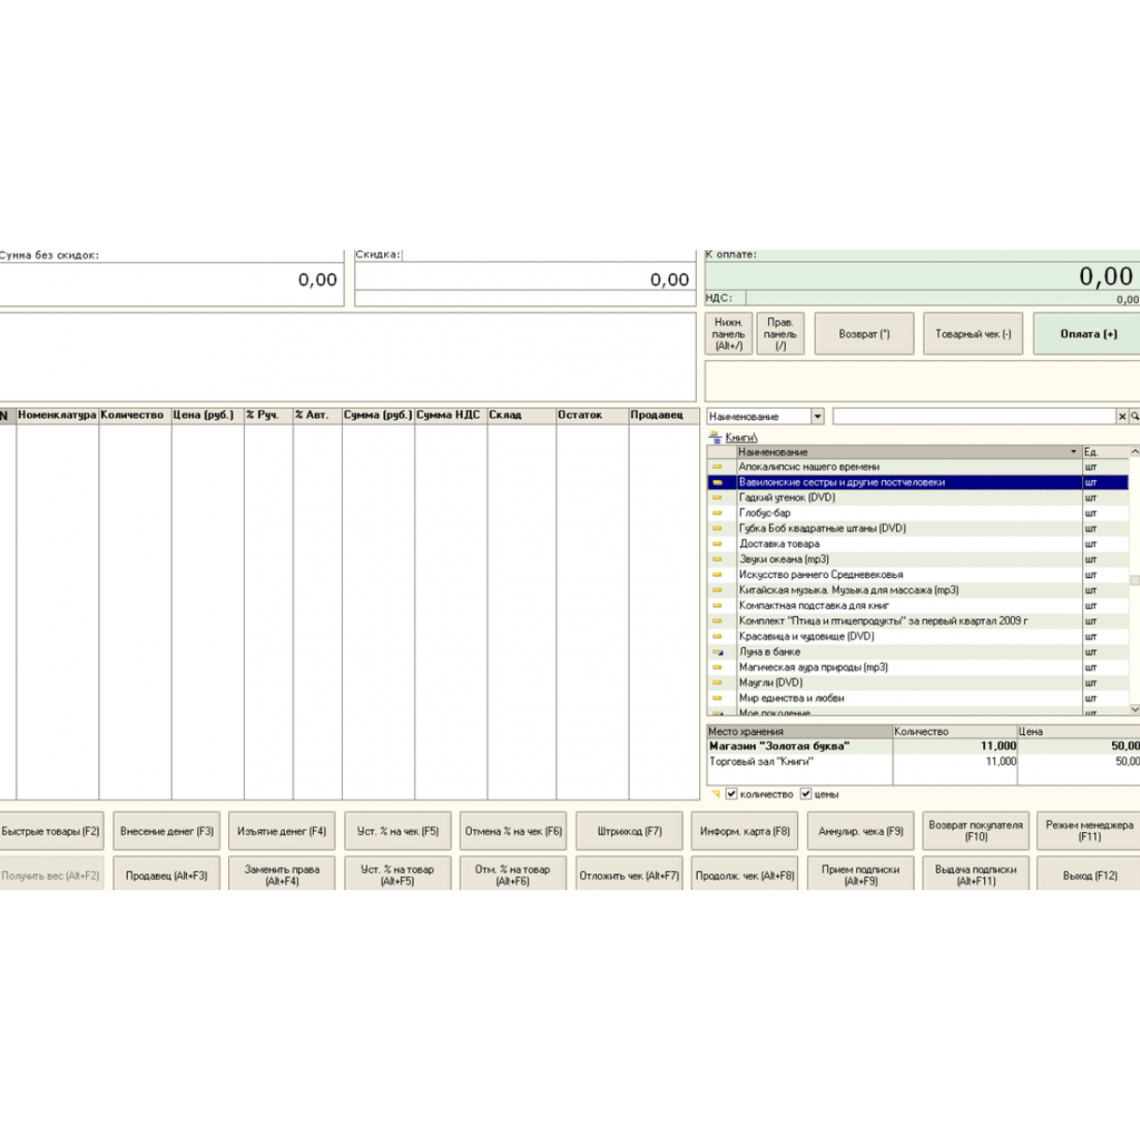This screenshot has height=1140, width=1140.
Task: Open the Книги\ folder link
Action: [x=741, y=438]
